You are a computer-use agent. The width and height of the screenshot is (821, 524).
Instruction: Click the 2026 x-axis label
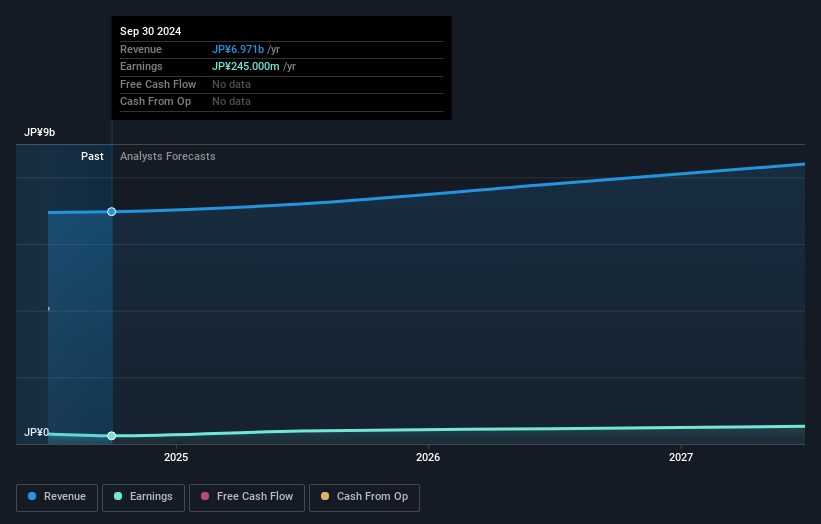428,457
